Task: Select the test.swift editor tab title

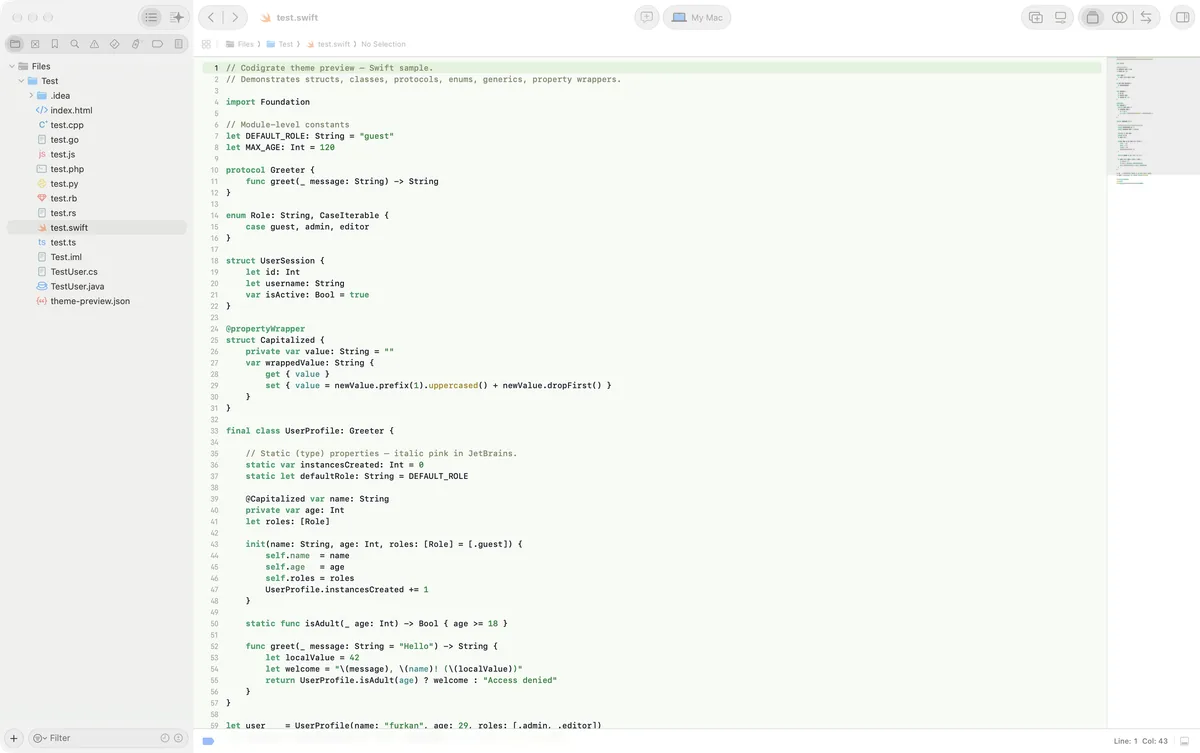Action: [297, 18]
